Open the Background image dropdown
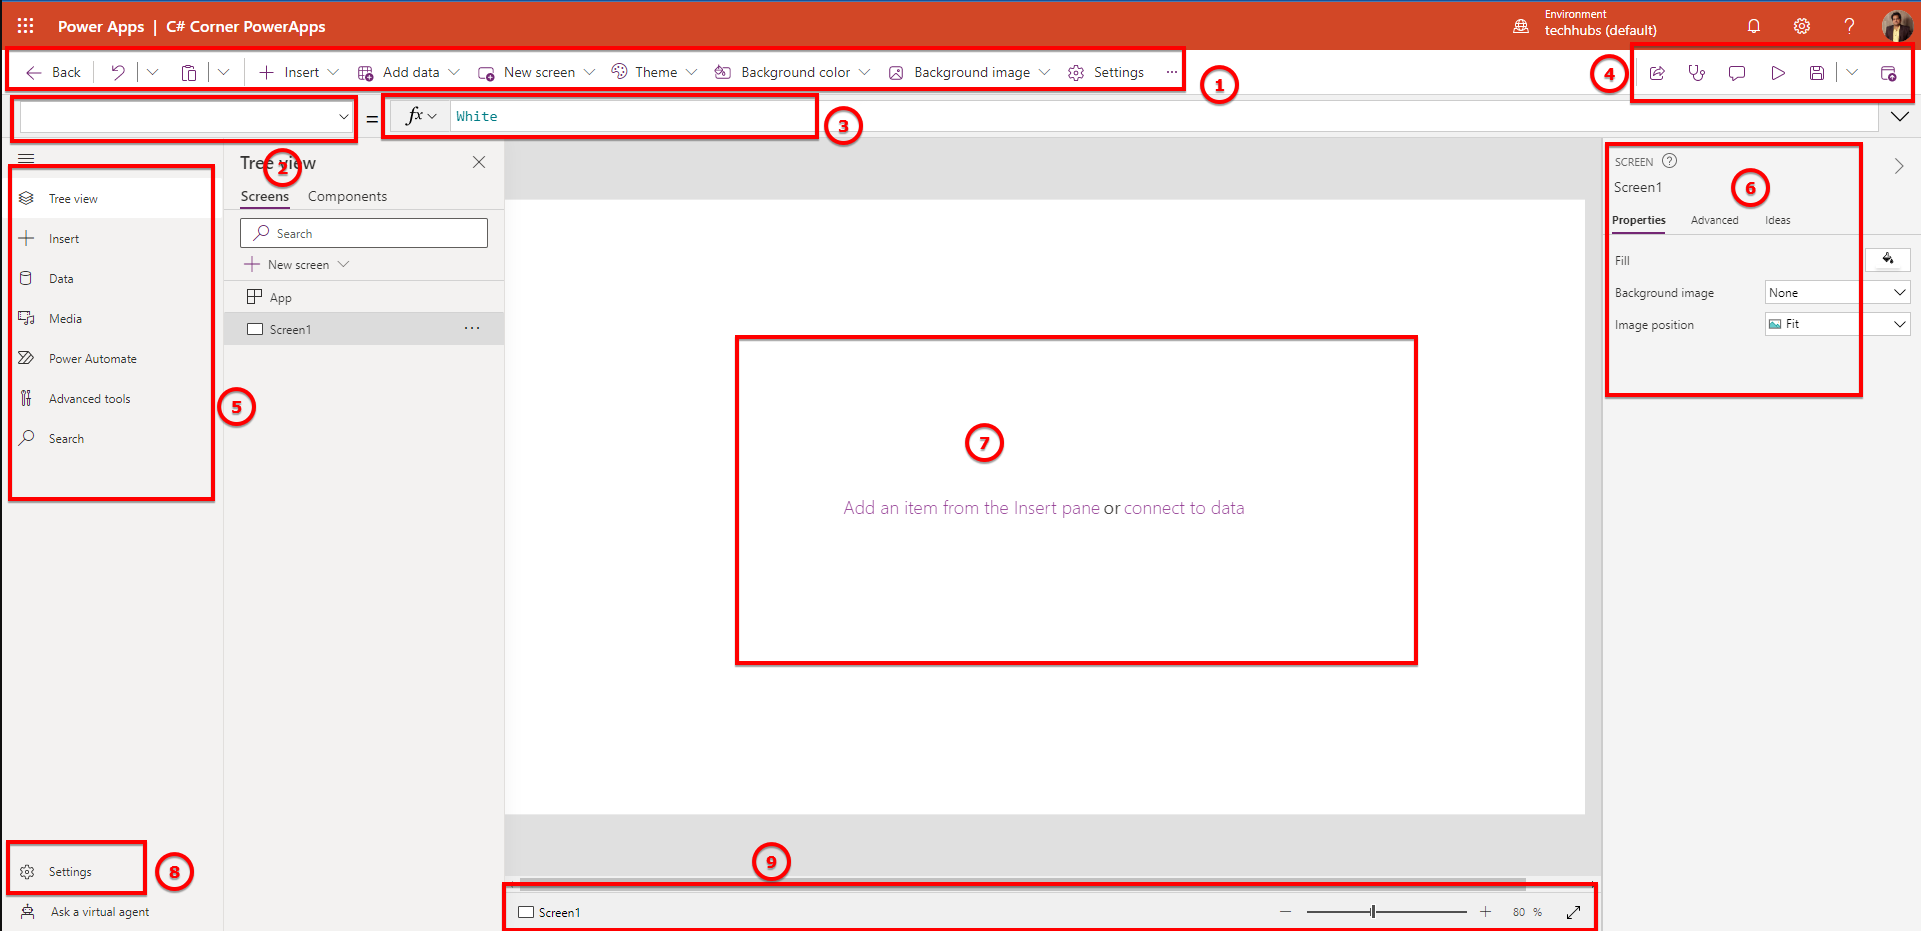This screenshot has height=931, width=1921. (968, 71)
